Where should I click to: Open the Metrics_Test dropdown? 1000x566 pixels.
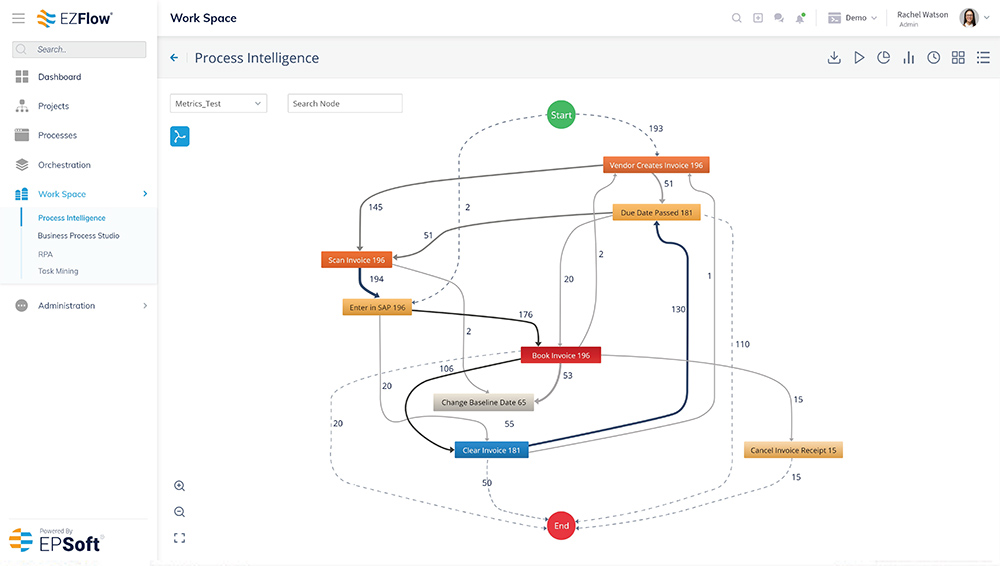pos(218,103)
